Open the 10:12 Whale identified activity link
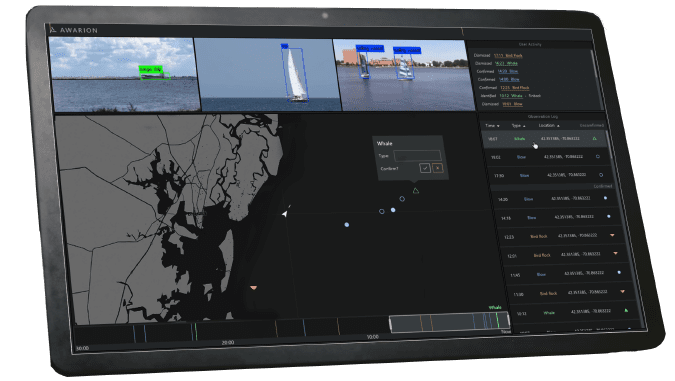This screenshot has width=675, height=381. point(511,96)
